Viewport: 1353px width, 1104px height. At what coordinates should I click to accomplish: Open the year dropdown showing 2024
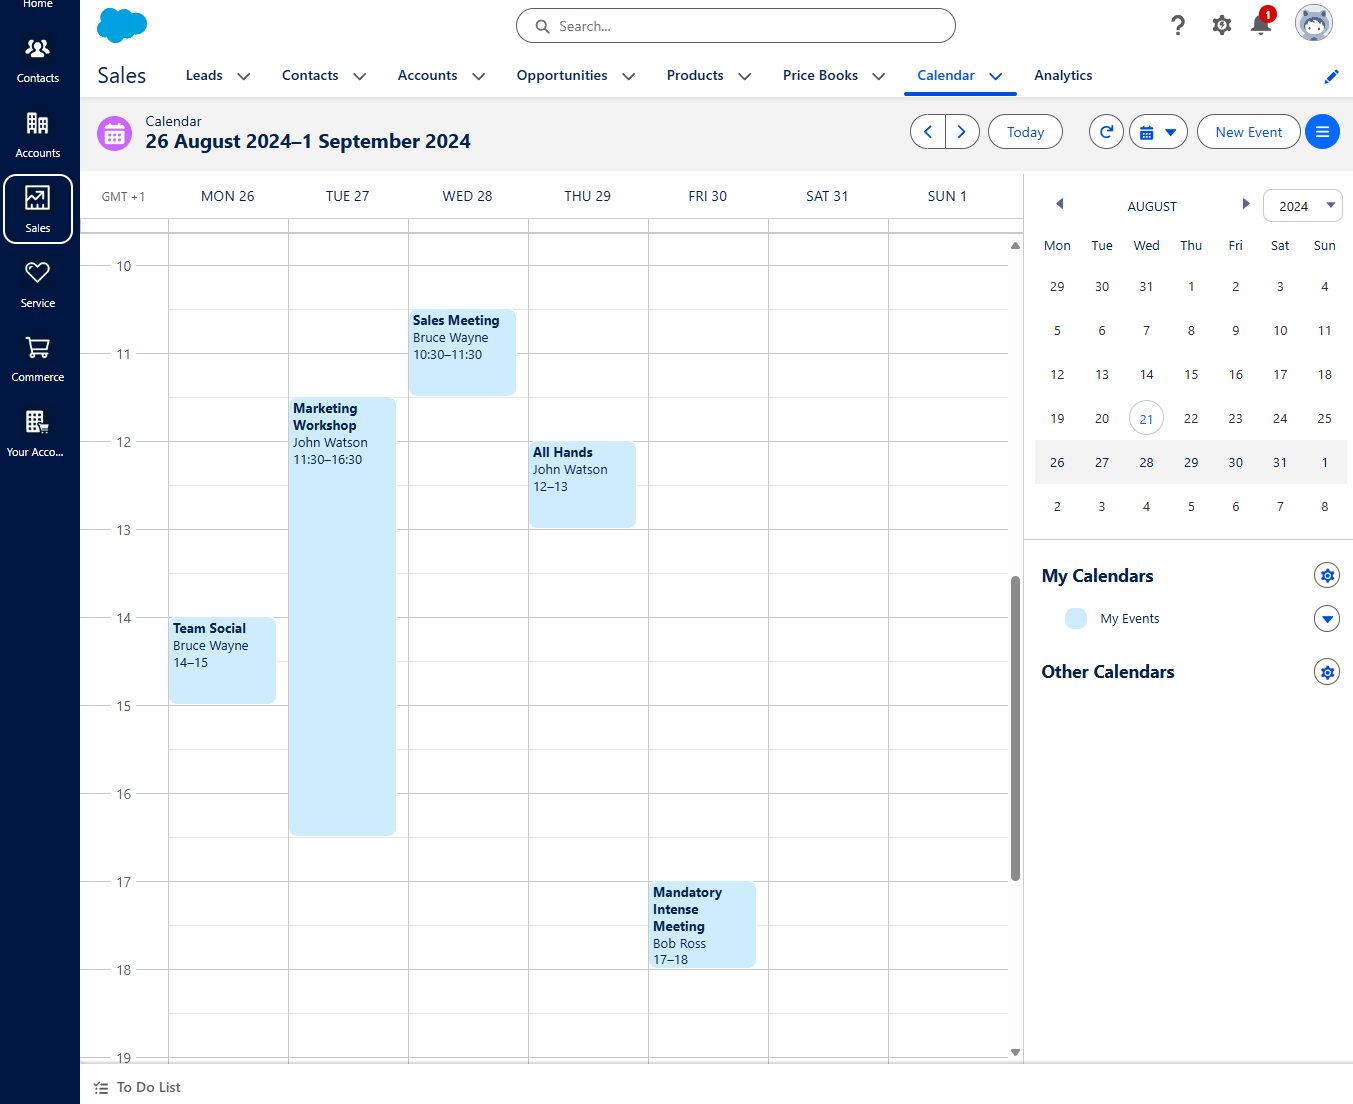coord(1302,206)
